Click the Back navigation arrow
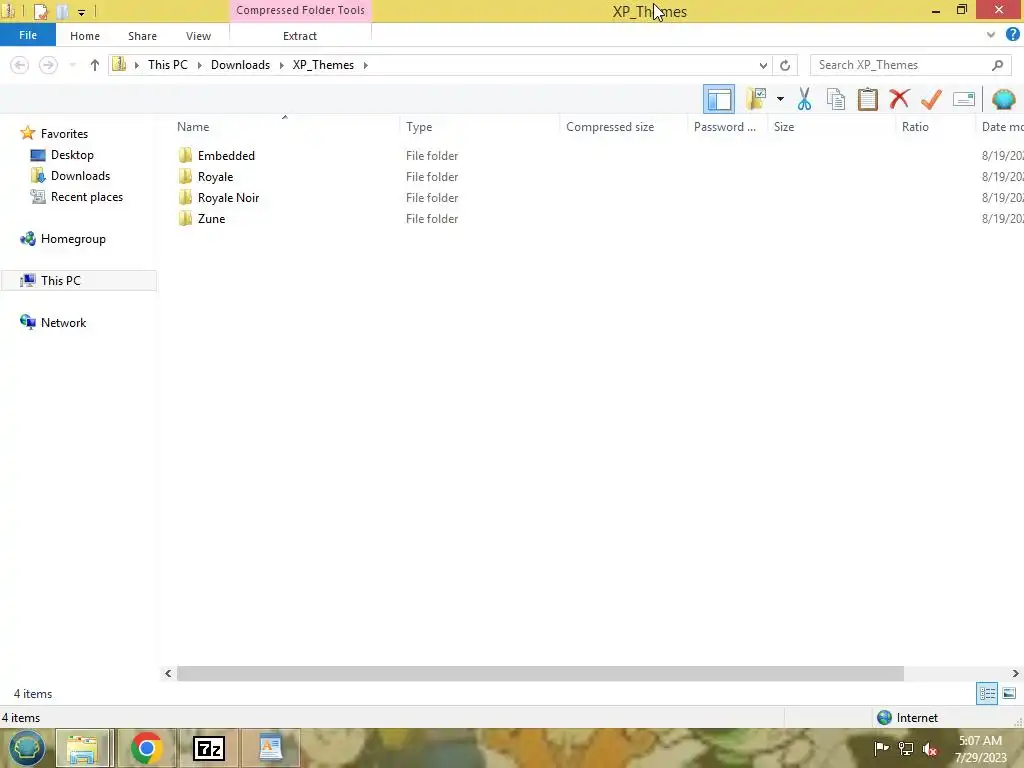 20,65
